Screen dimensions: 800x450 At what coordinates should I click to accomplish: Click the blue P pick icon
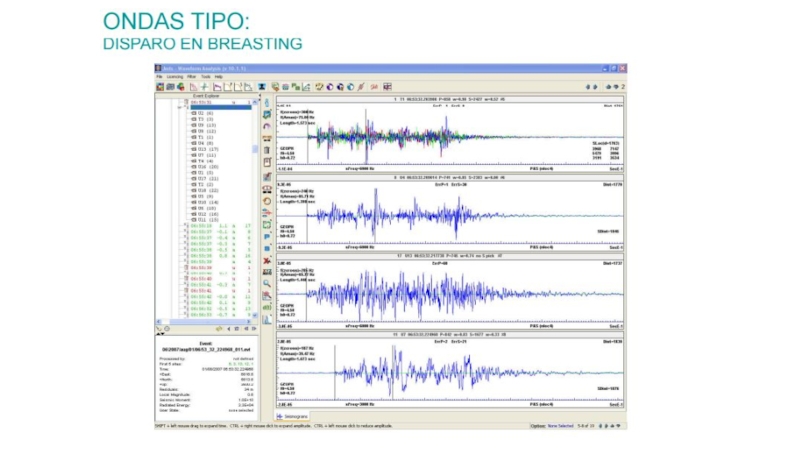(267, 236)
